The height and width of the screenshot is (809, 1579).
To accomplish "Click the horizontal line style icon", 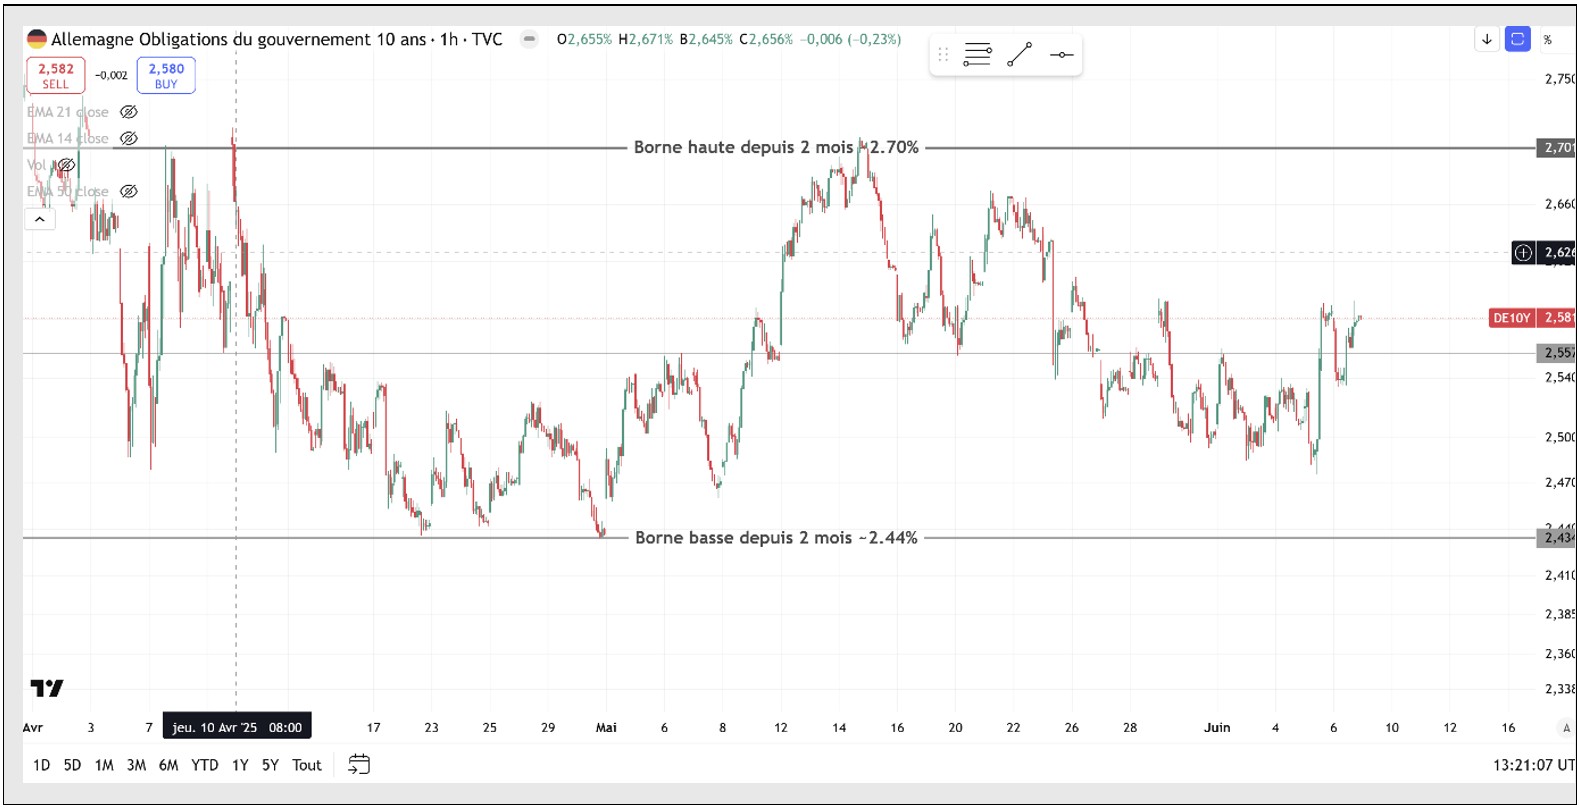I will click(1061, 55).
